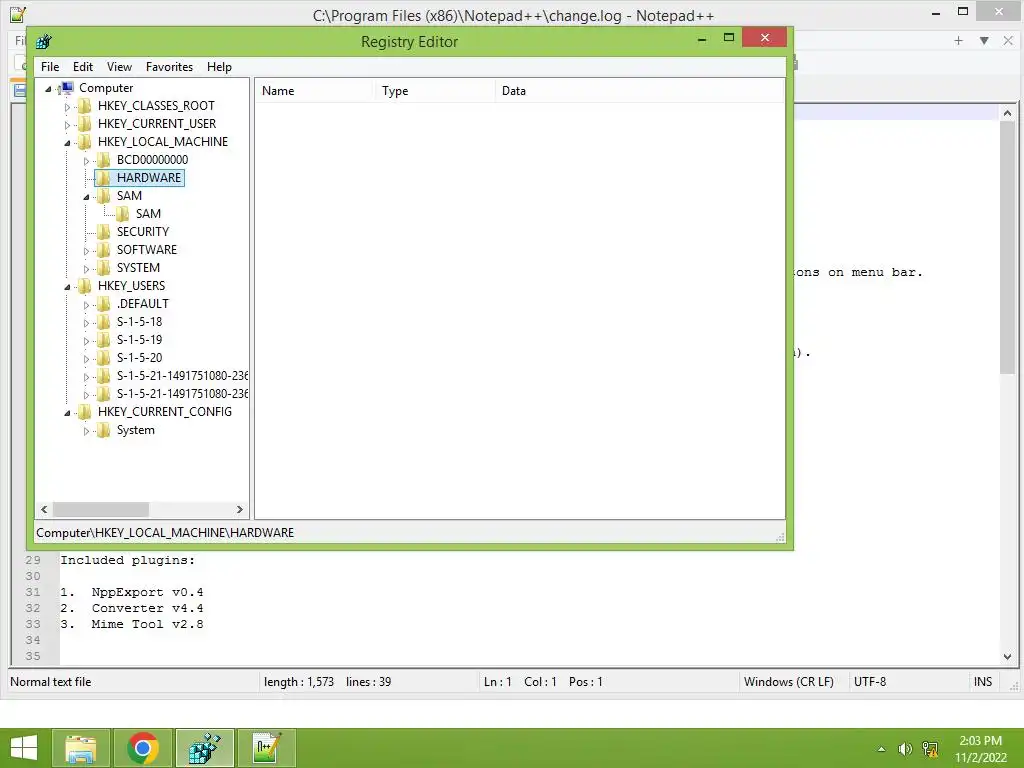This screenshot has height=768, width=1024.
Task: Select the S-1-5-20 key
Action: pos(139,358)
